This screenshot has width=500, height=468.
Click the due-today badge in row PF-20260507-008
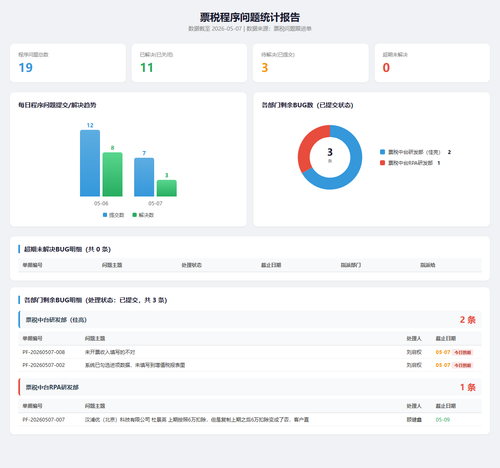(x=463, y=352)
